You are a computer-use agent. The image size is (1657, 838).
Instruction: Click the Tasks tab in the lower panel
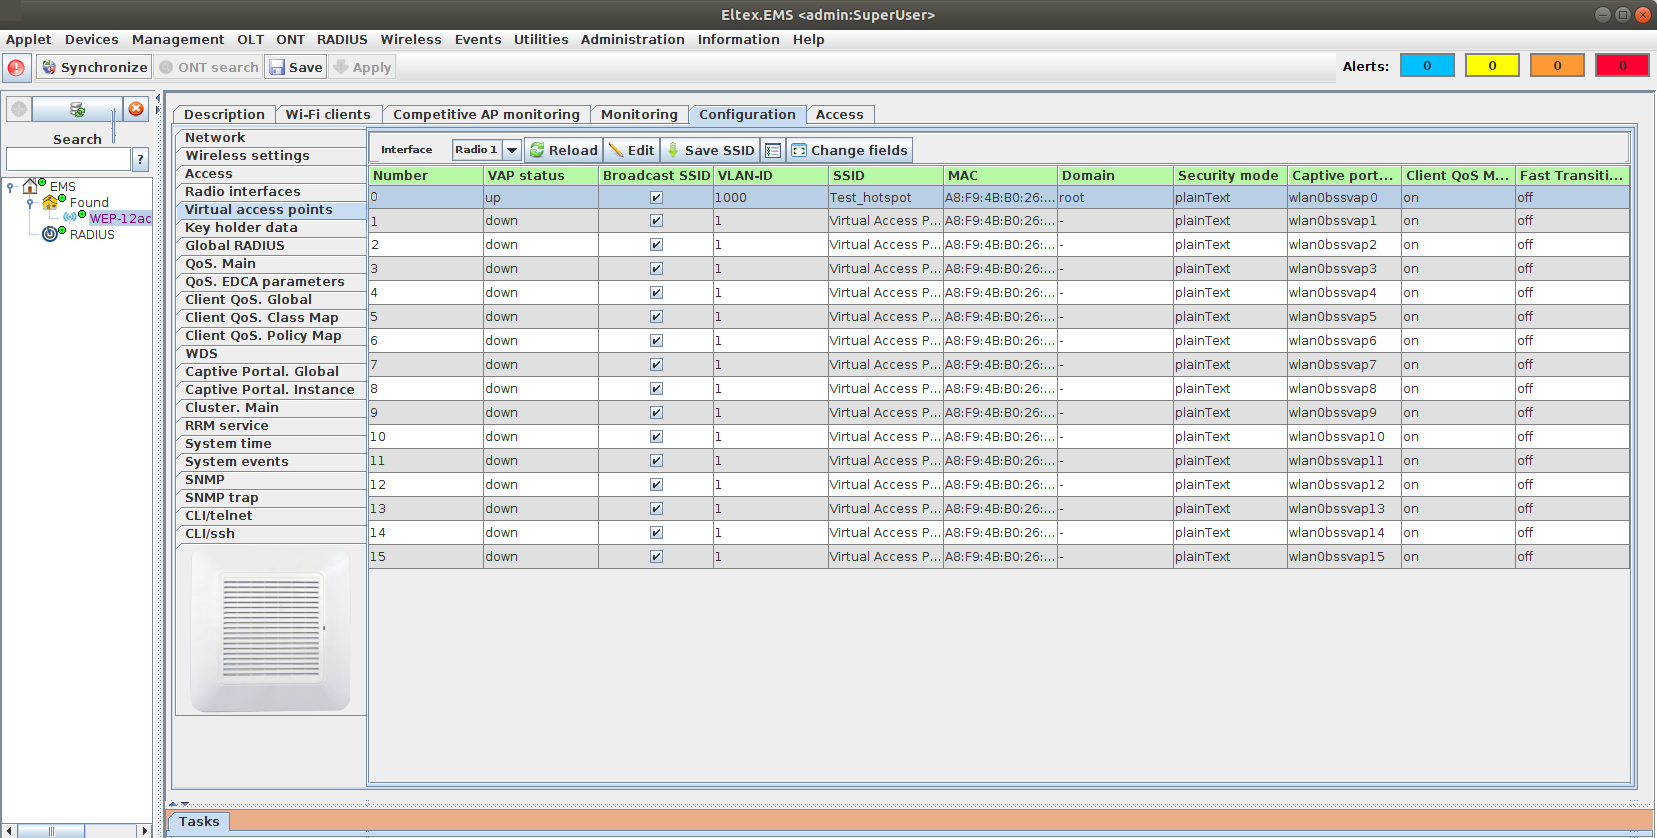click(199, 822)
